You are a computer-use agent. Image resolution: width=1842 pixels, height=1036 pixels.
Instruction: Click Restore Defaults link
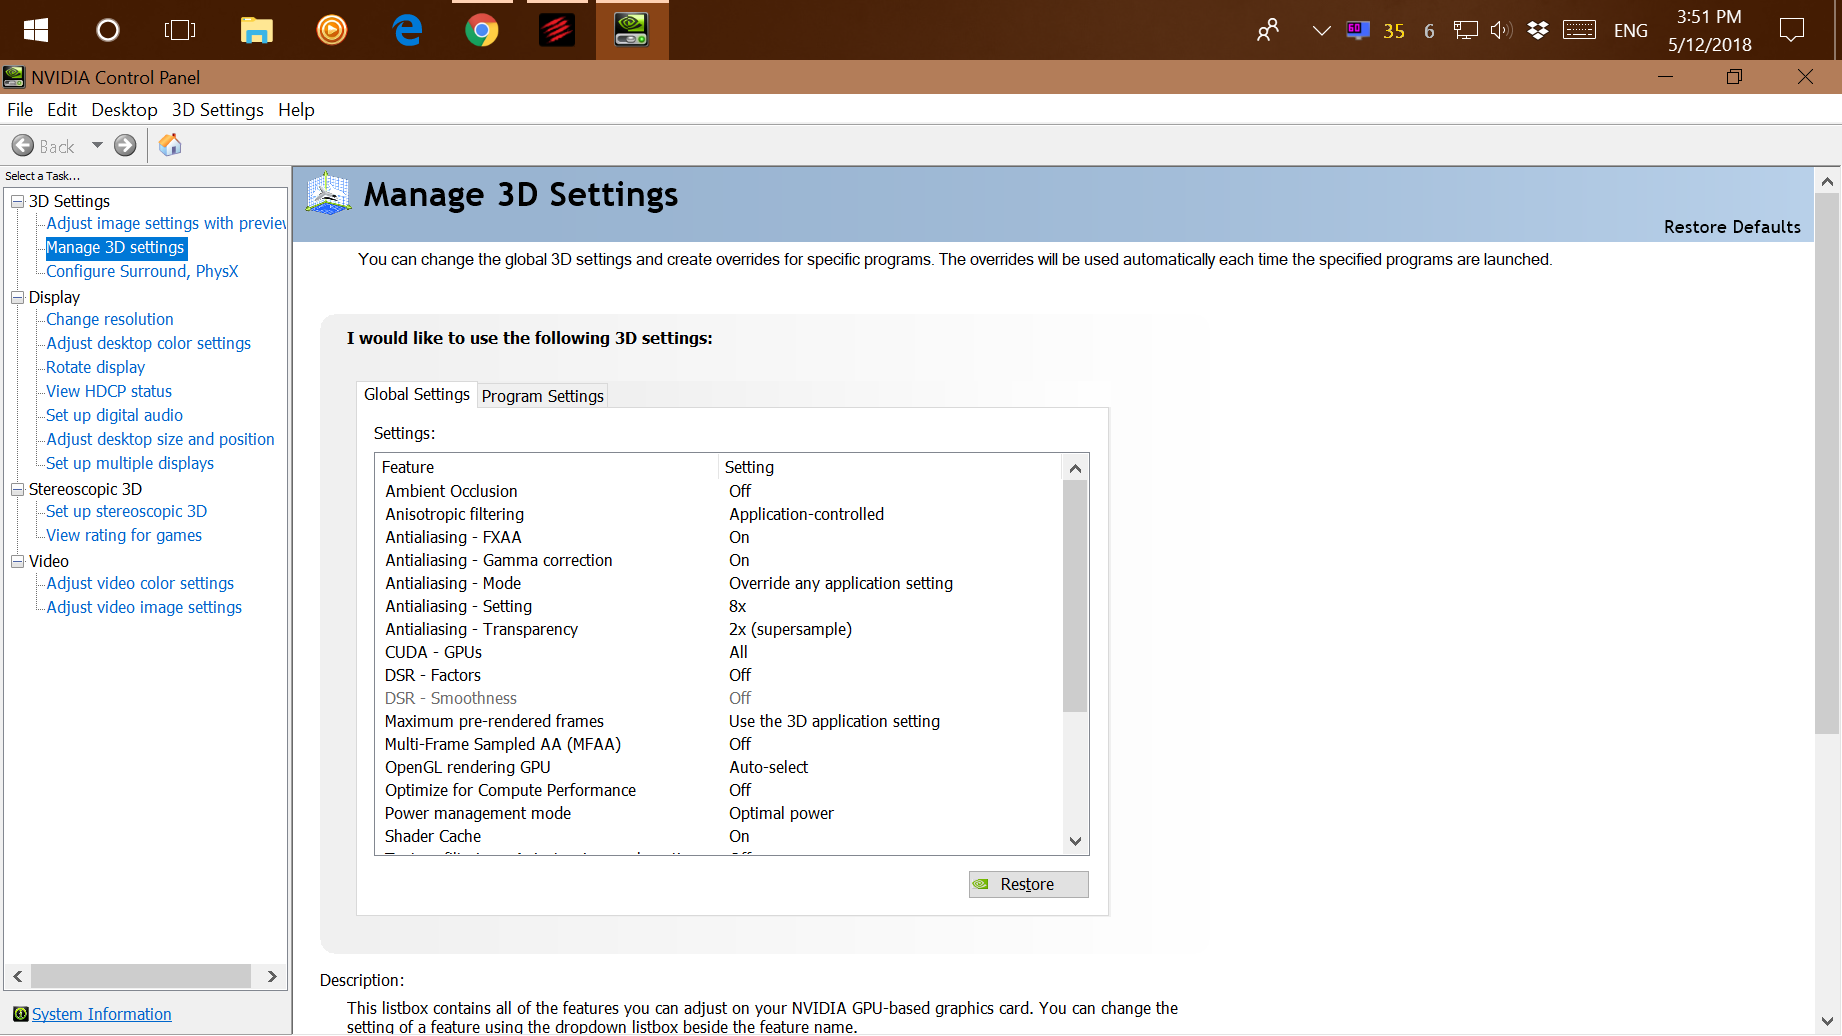[x=1732, y=227]
